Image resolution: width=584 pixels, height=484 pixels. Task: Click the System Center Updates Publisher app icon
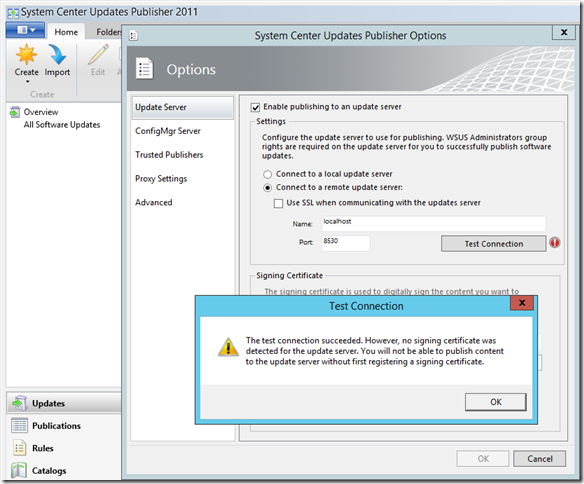(13, 13)
